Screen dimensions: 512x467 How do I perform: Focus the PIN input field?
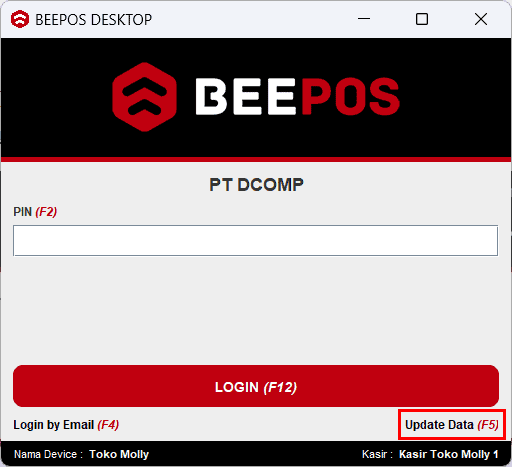coord(256,240)
